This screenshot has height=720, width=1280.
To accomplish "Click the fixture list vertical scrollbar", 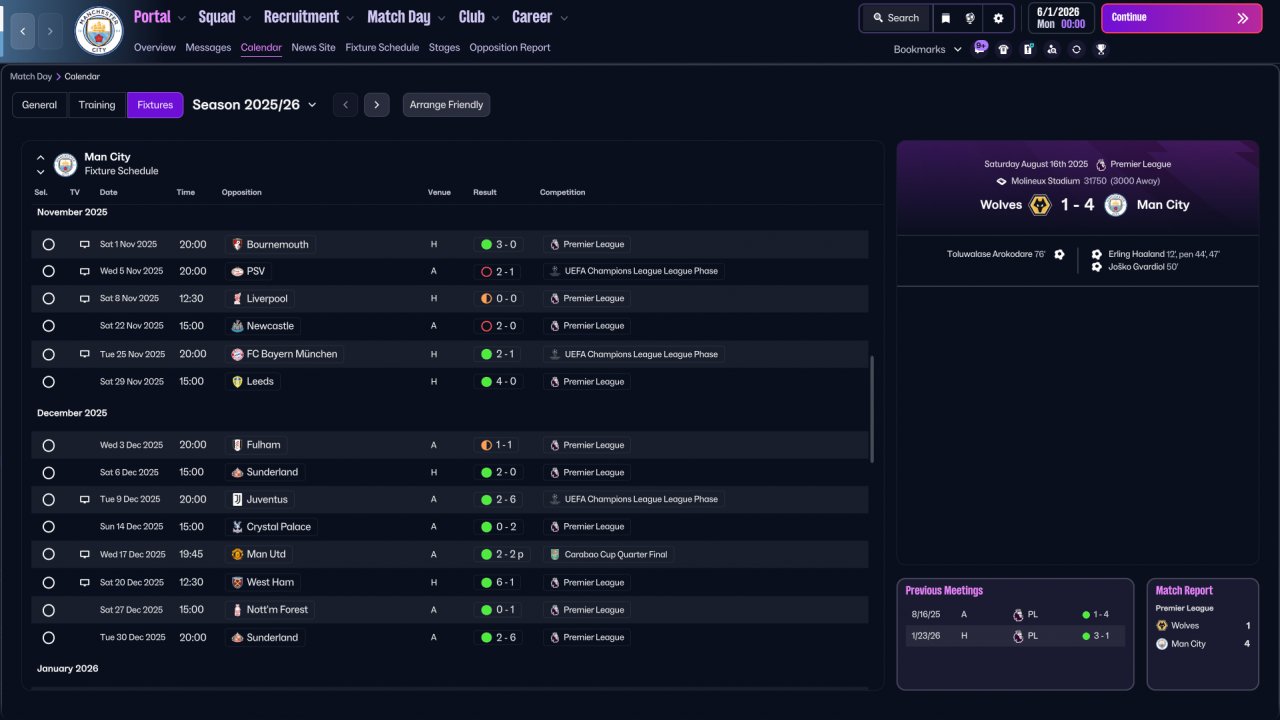I will click(873, 409).
